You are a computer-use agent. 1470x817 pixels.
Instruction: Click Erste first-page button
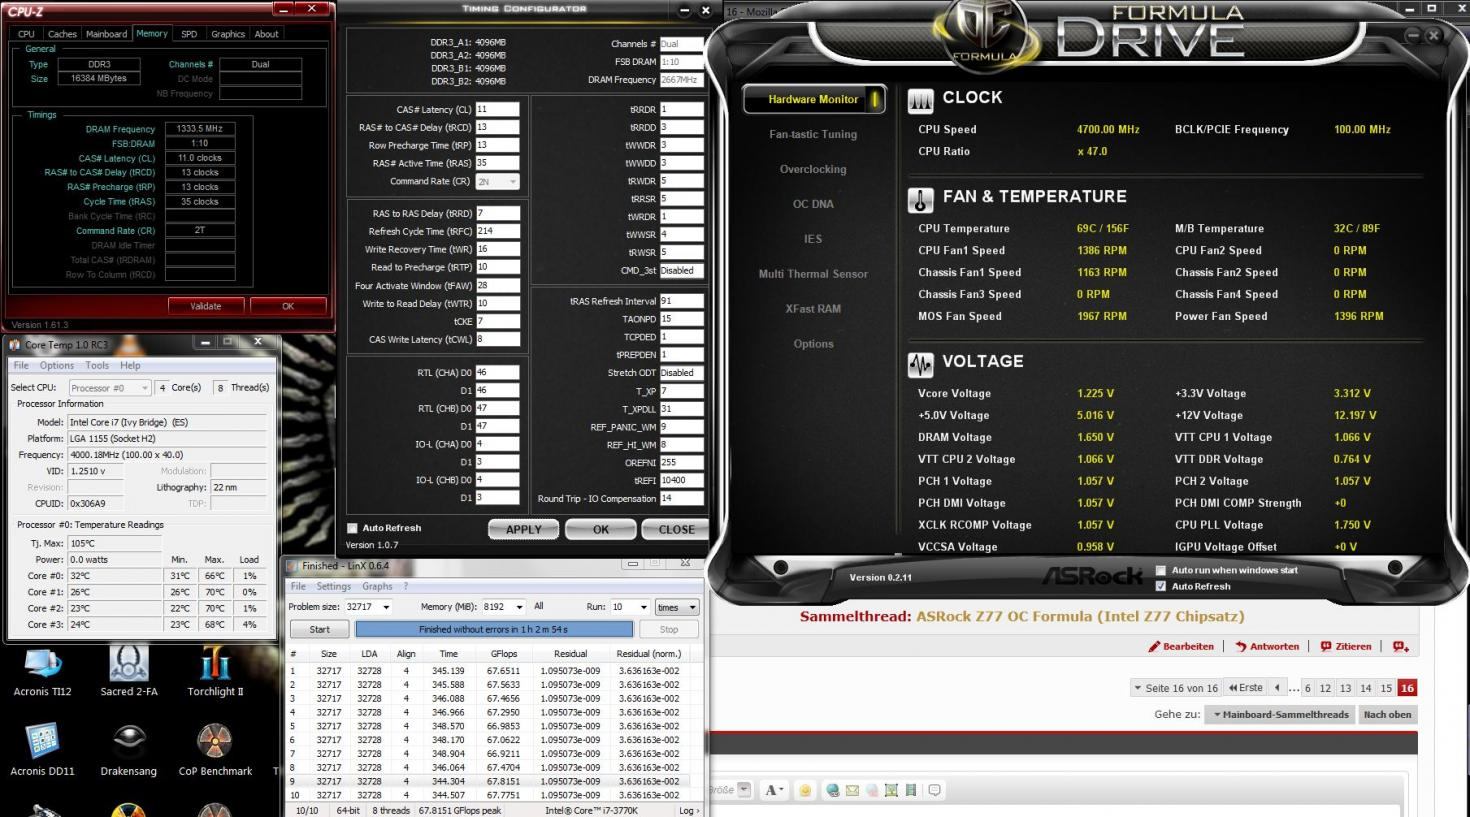click(x=1246, y=688)
